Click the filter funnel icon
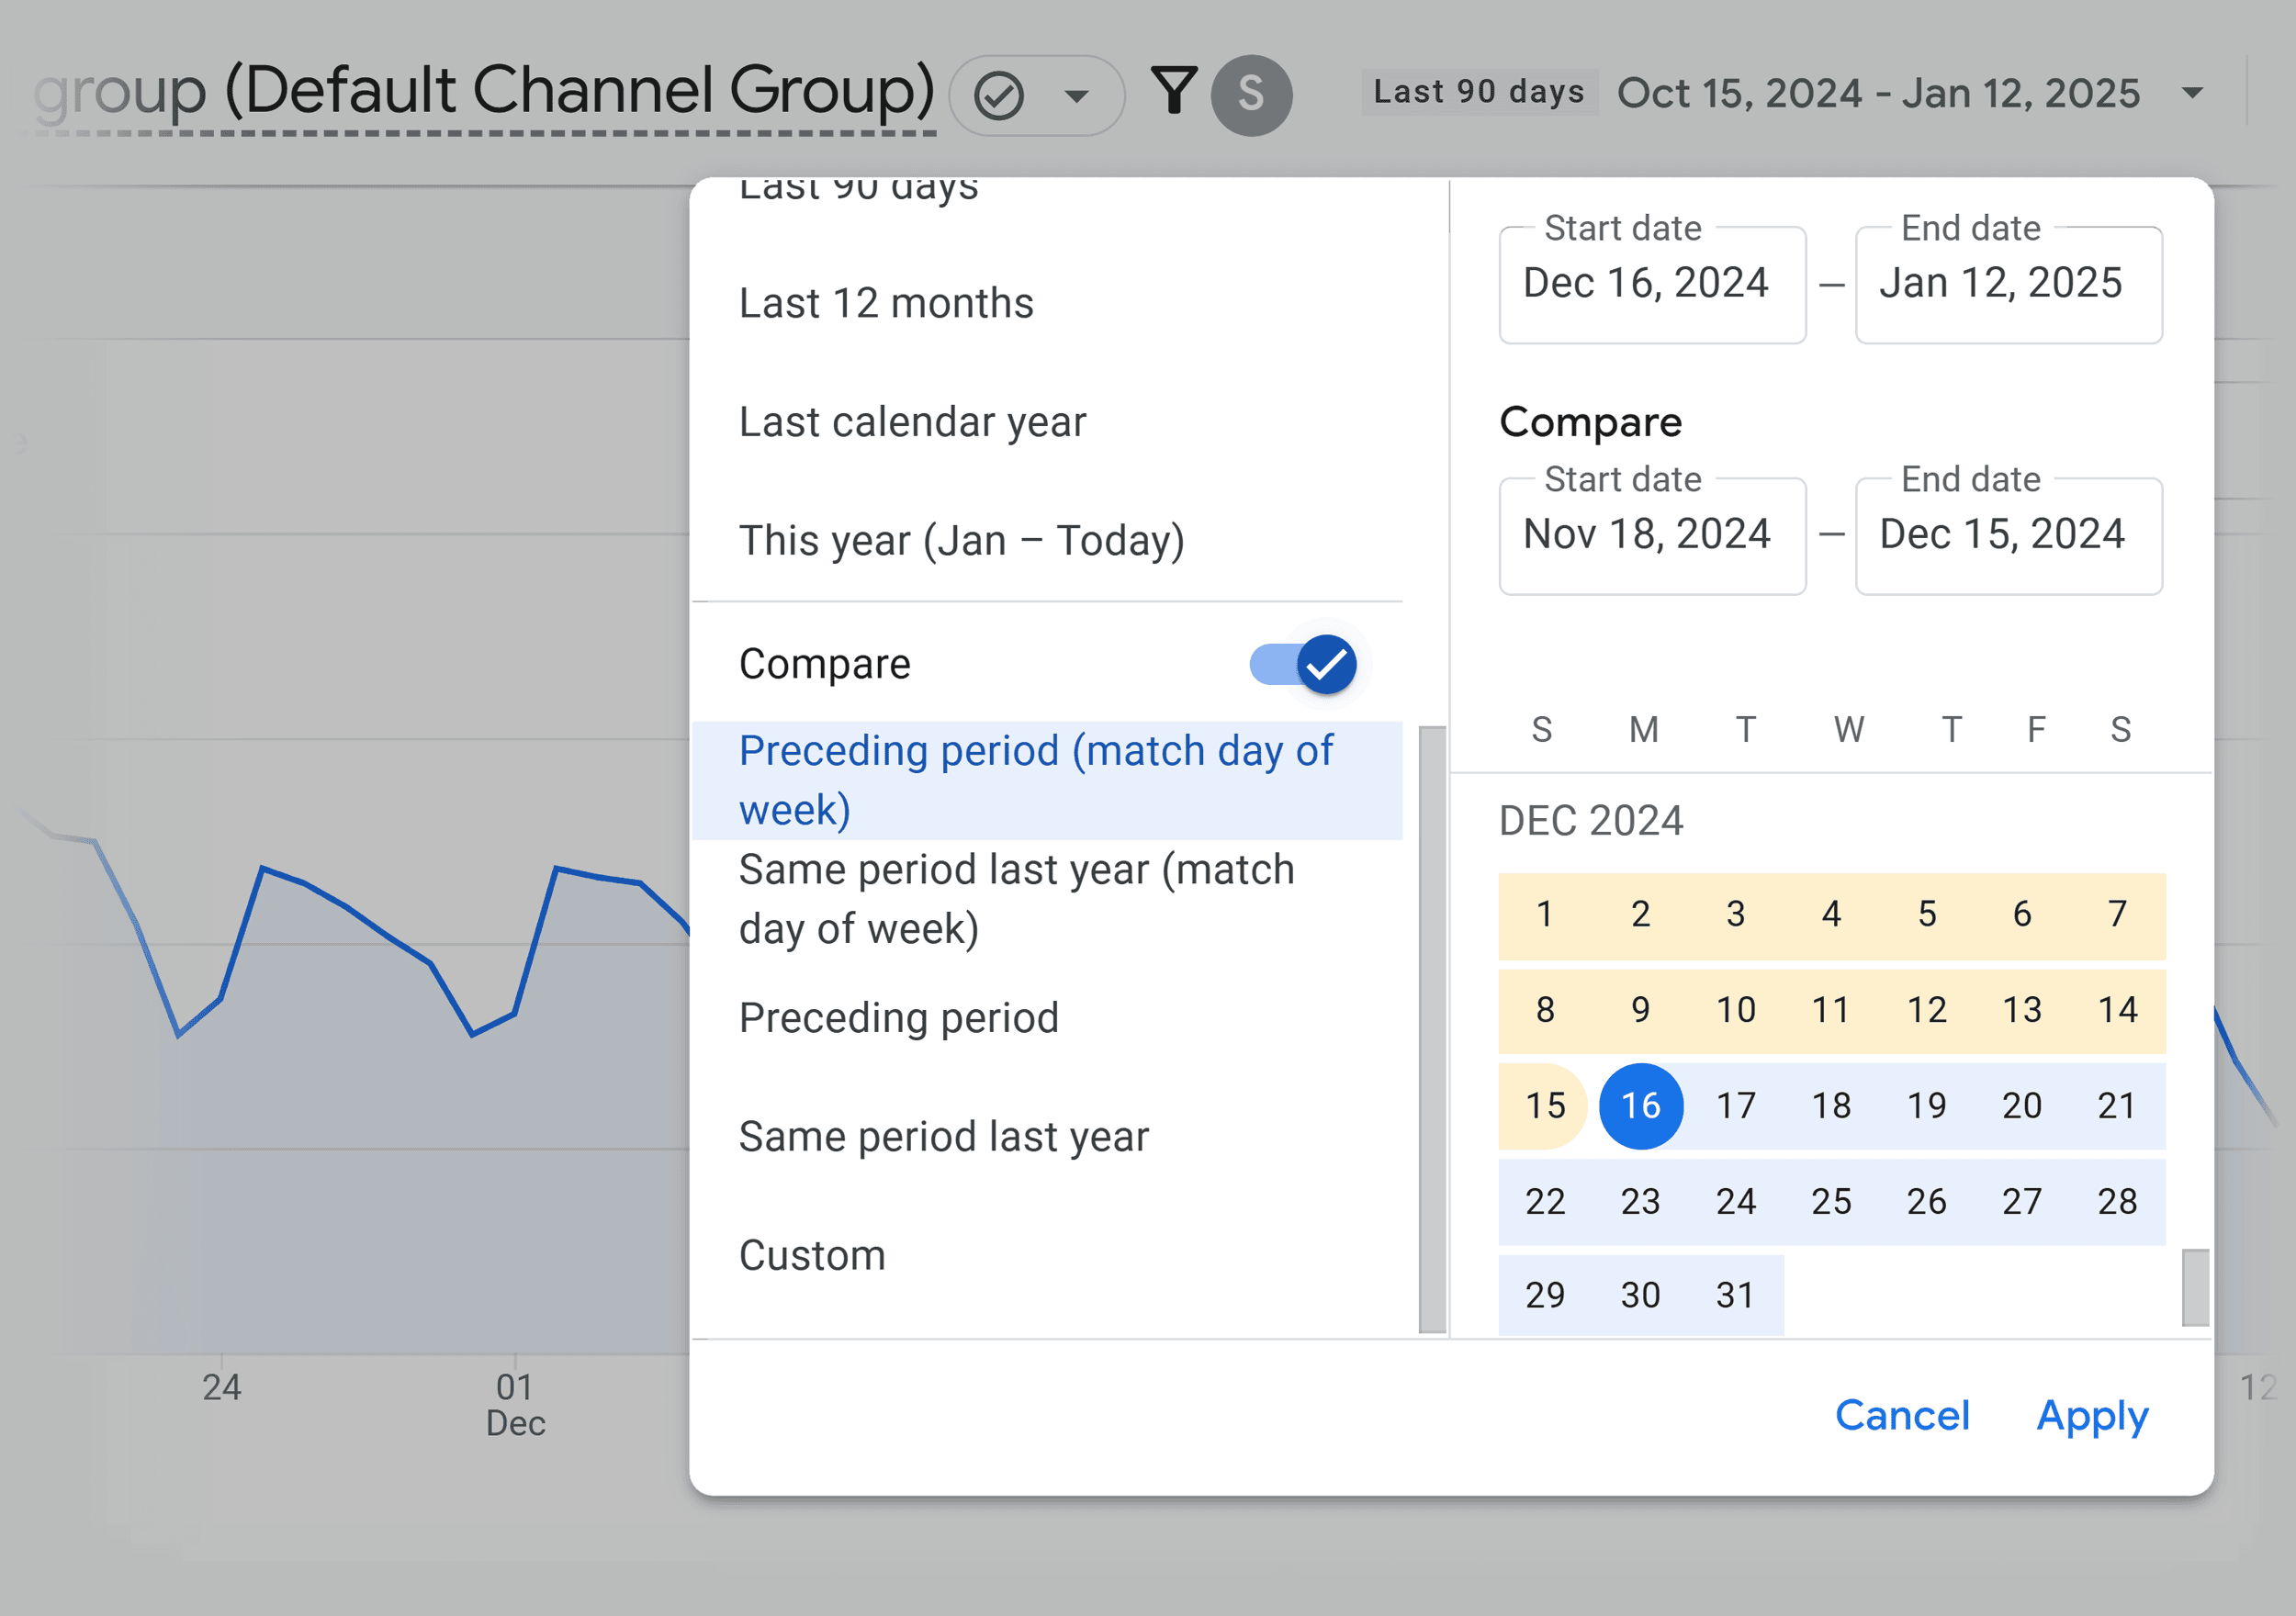The height and width of the screenshot is (1616, 2296). [x=1173, y=92]
